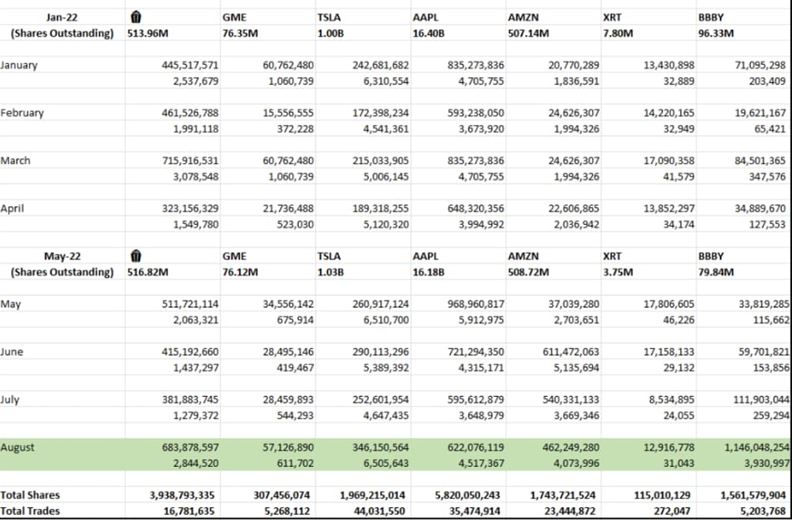Click the icon next to May-22 header
The height and width of the screenshot is (520, 794).
pyautogui.click(x=136, y=255)
